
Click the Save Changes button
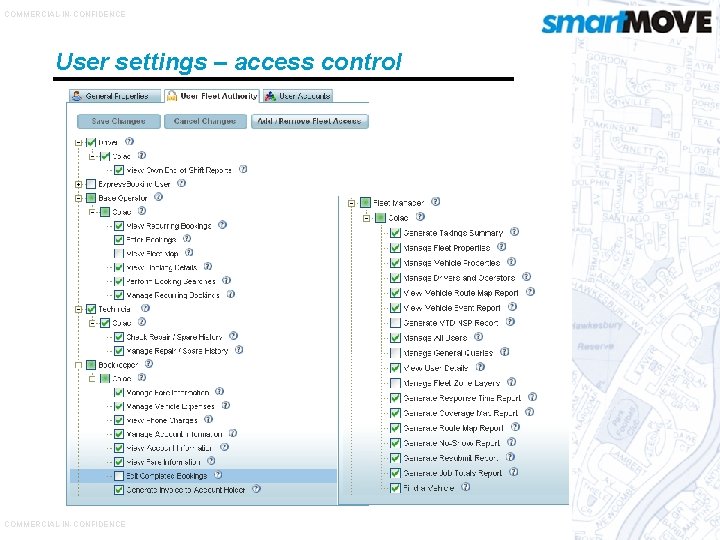click(x=118, y=121)
